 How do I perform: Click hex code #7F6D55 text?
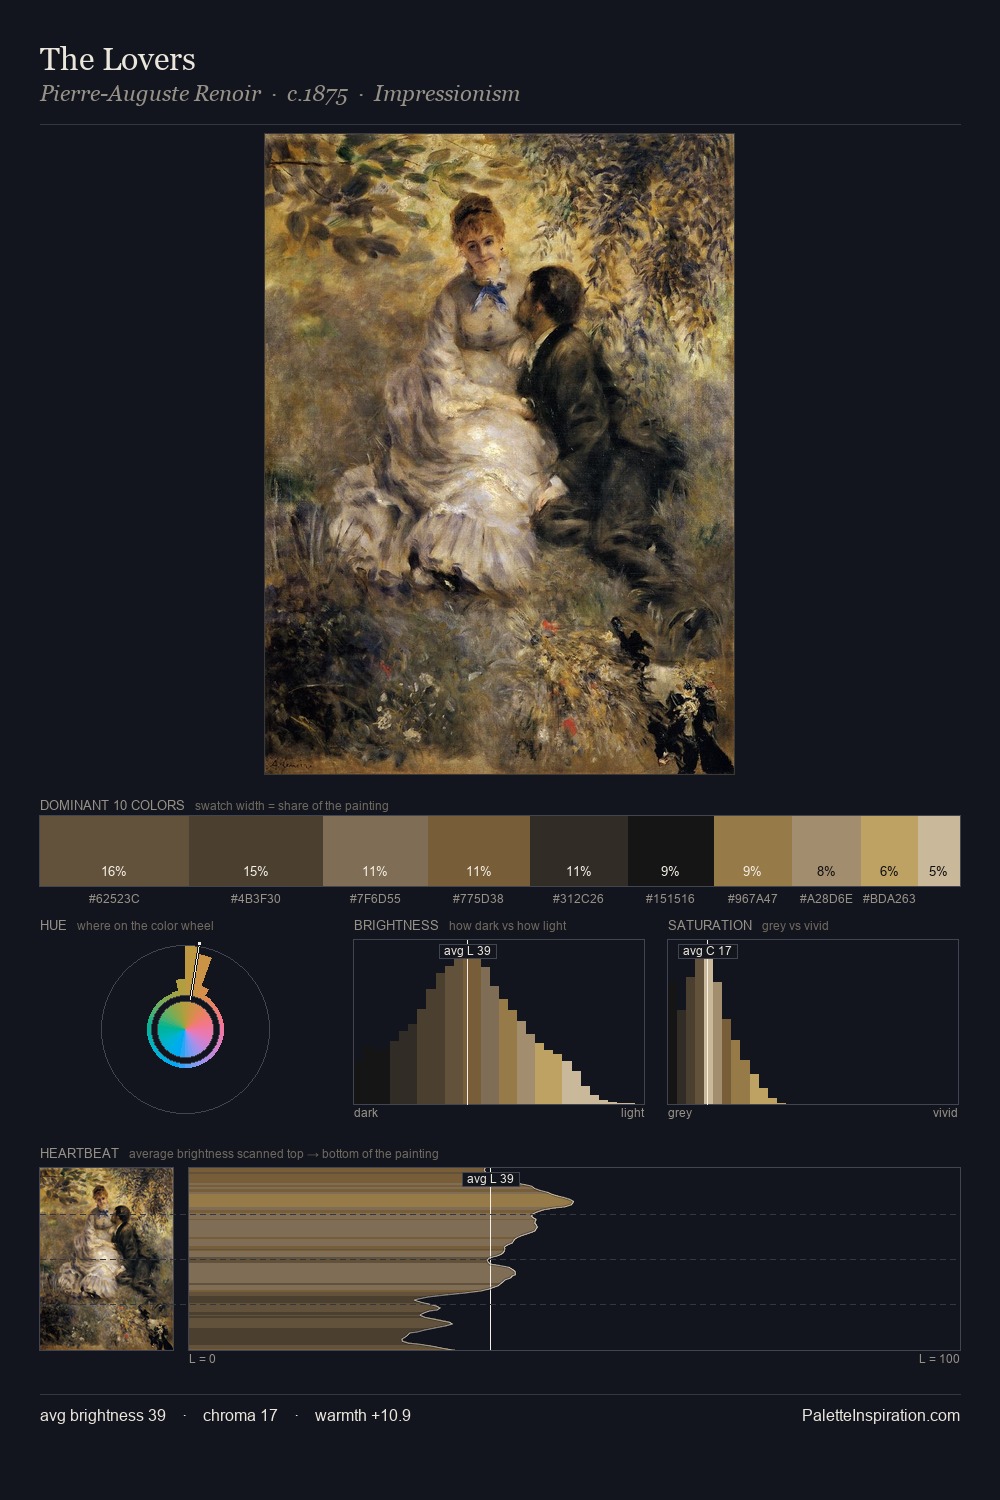375,898
